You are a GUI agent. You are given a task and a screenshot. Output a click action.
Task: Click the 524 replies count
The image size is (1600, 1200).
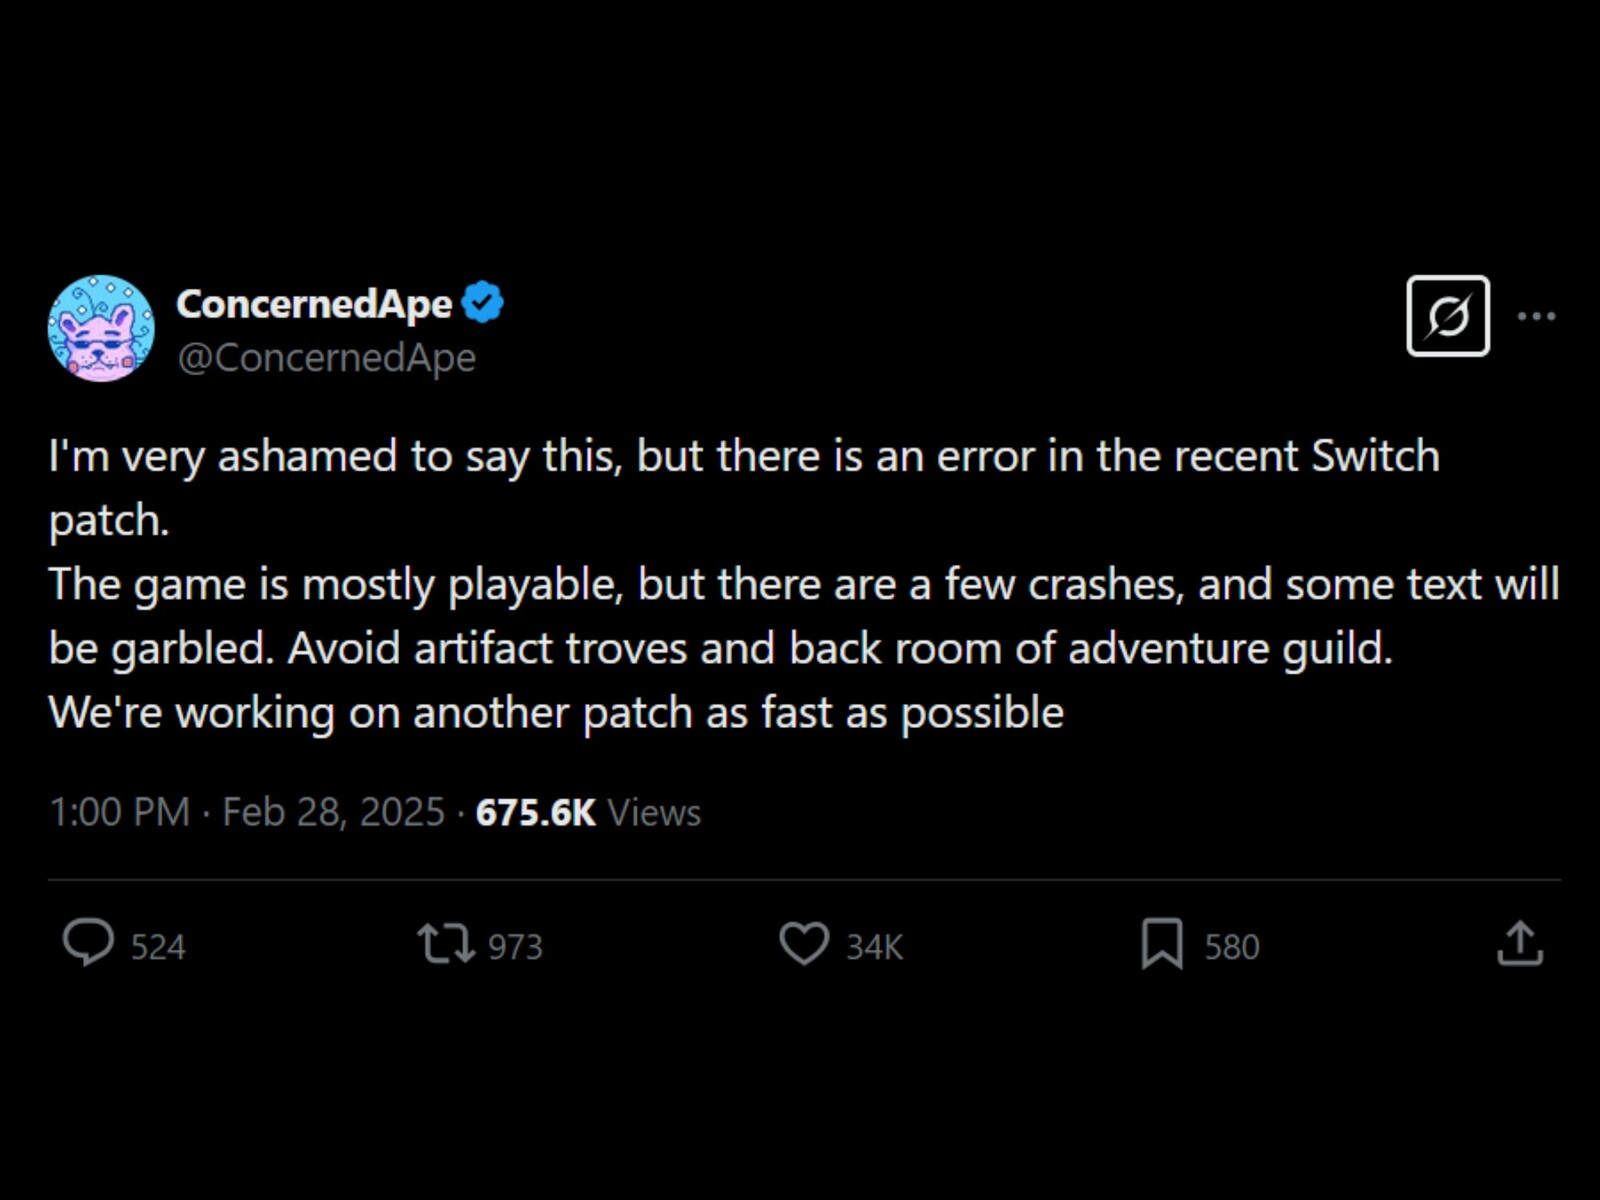(x=158, y=946)
